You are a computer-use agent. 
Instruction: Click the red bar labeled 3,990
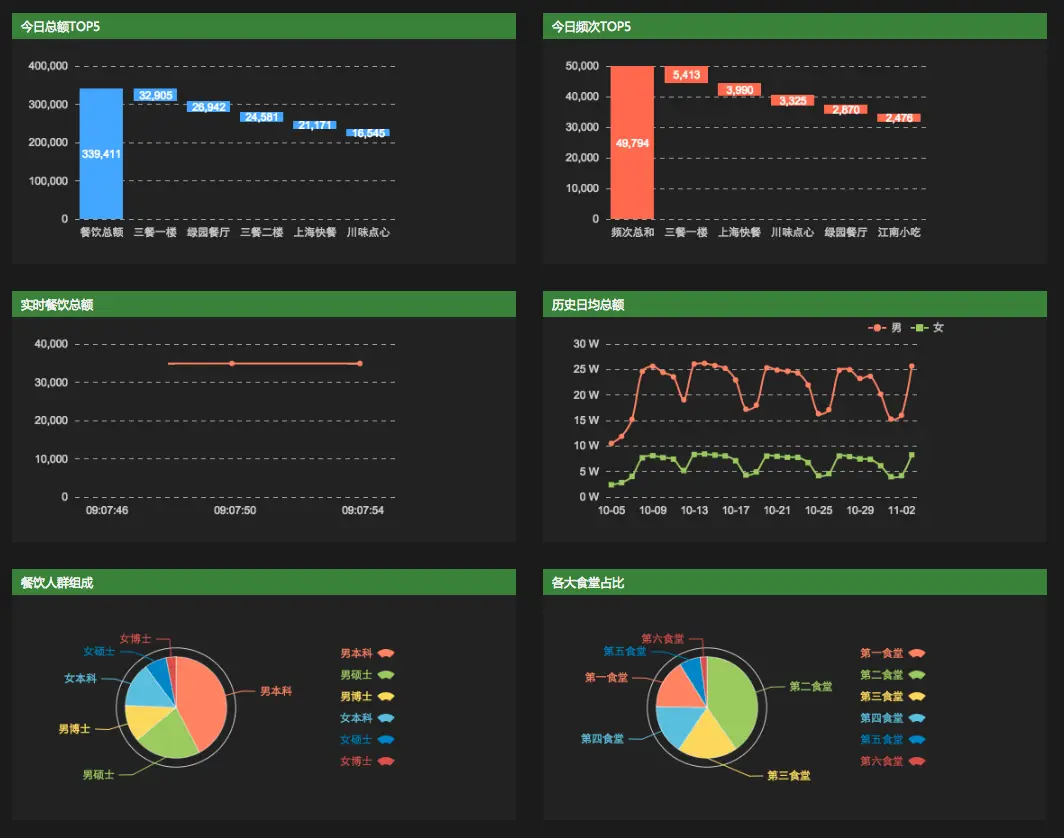(x=739, y=90)
